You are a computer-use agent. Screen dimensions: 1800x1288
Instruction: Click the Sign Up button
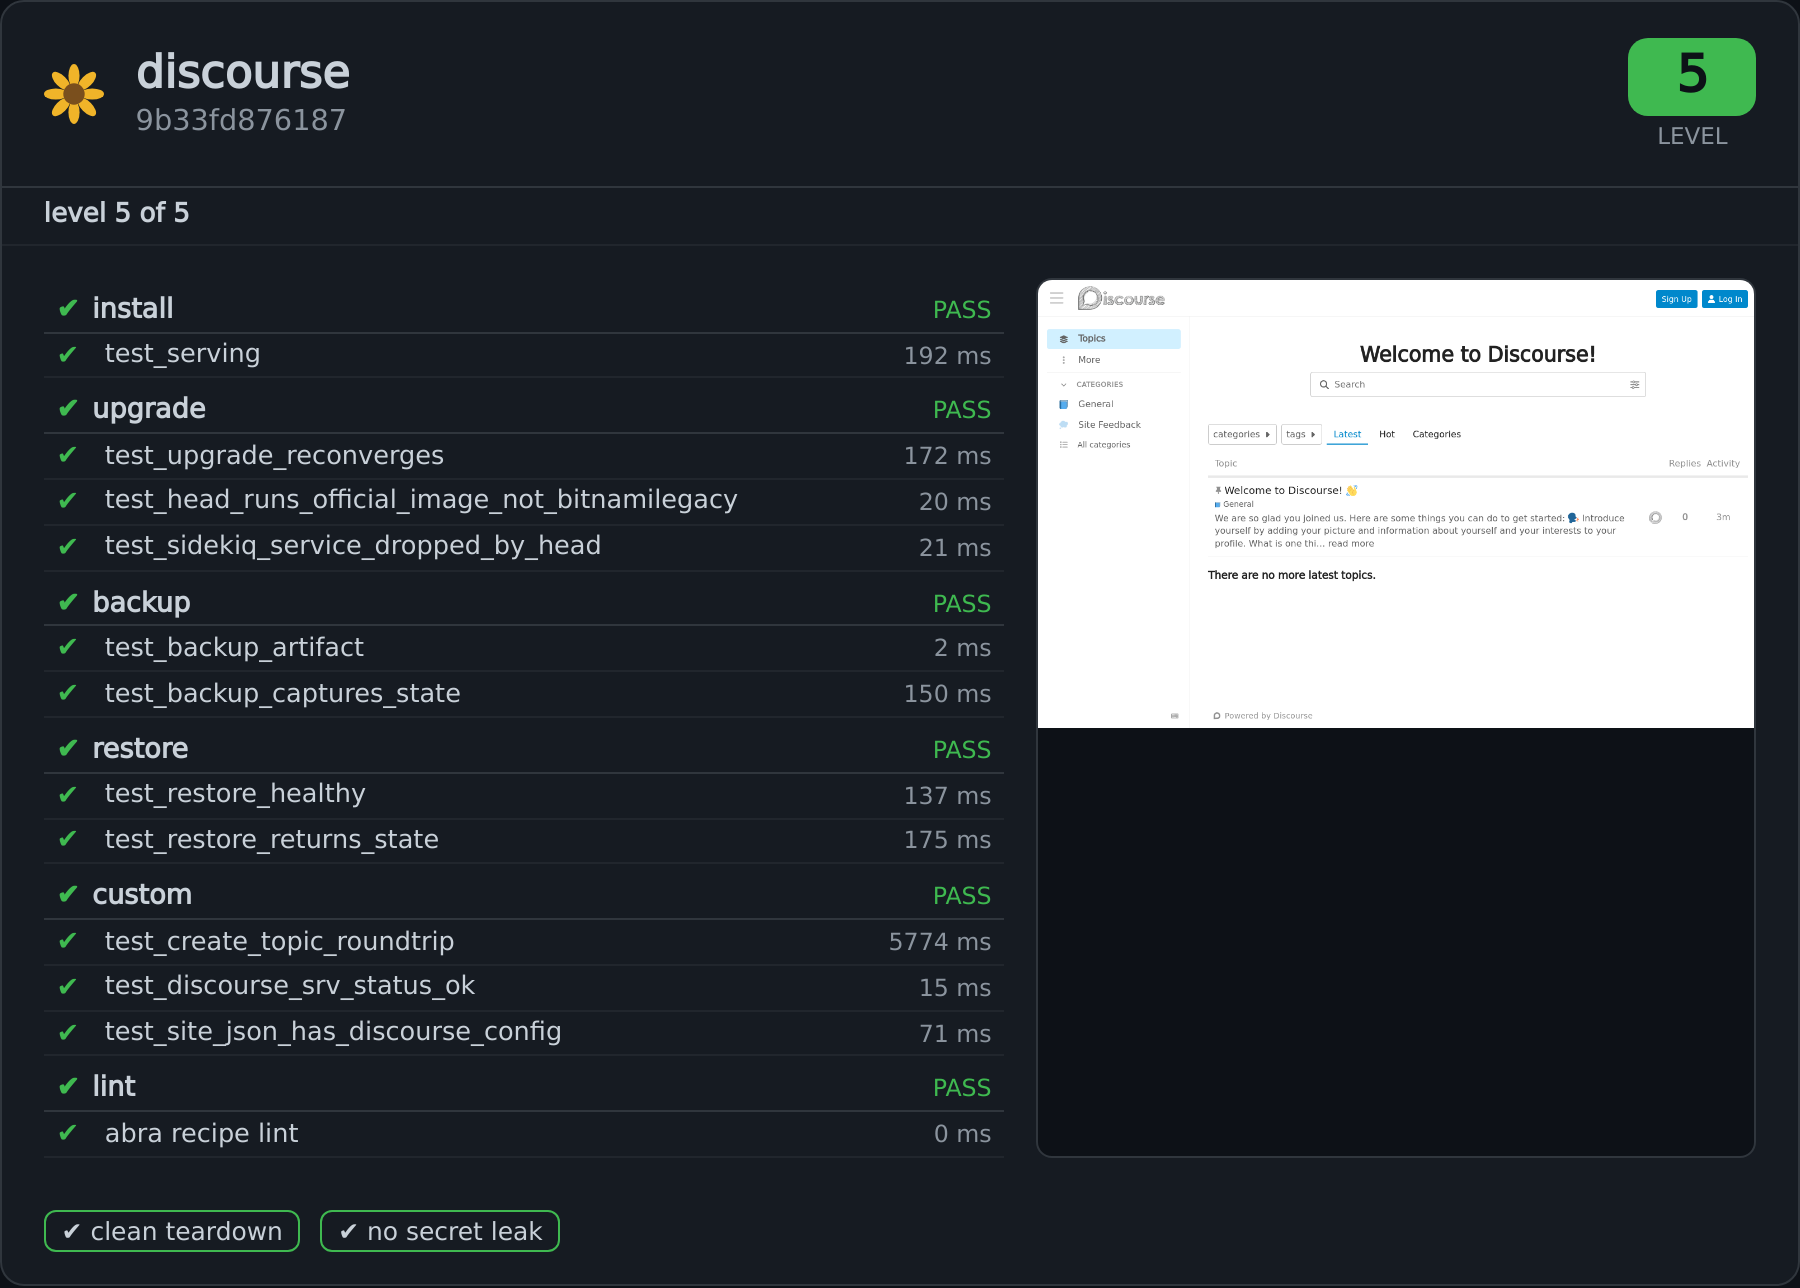point(1676,299)
